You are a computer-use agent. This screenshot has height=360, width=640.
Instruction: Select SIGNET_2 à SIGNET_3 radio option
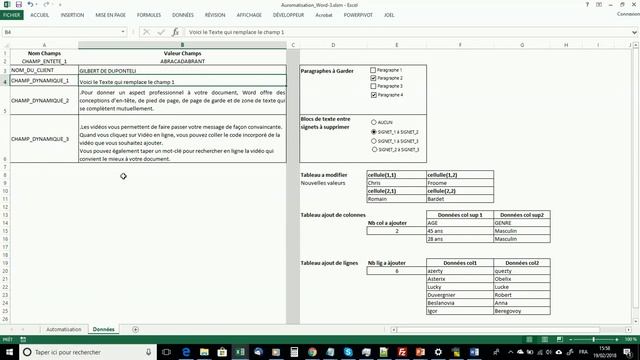pos(374,149)
